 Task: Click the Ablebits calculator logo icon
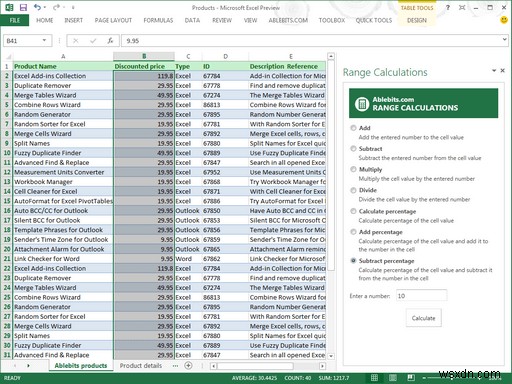point(362,104)
